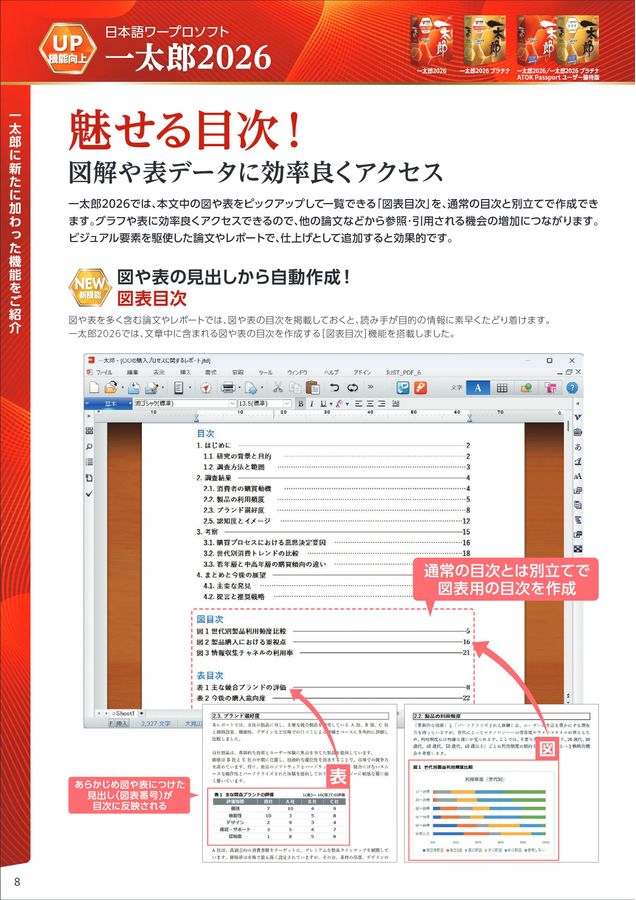Open the 13.5 font size dropdown

264,404
